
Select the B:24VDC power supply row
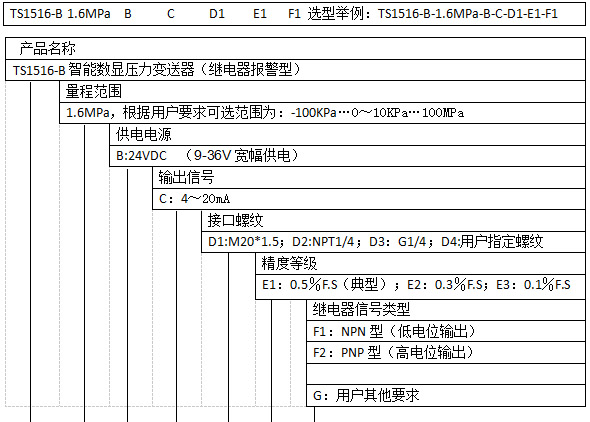(347, 156)
